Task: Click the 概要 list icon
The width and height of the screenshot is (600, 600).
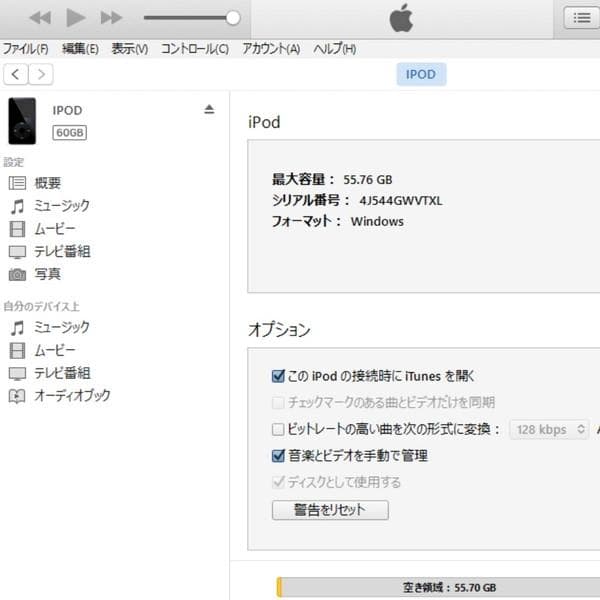Action: tap(17, 183)
